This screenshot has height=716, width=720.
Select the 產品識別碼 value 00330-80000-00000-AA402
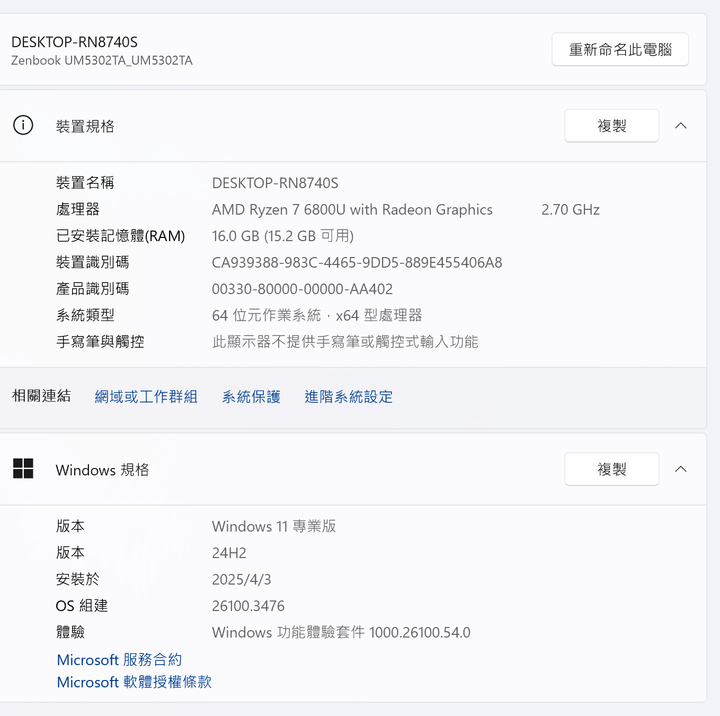[302, 289]
